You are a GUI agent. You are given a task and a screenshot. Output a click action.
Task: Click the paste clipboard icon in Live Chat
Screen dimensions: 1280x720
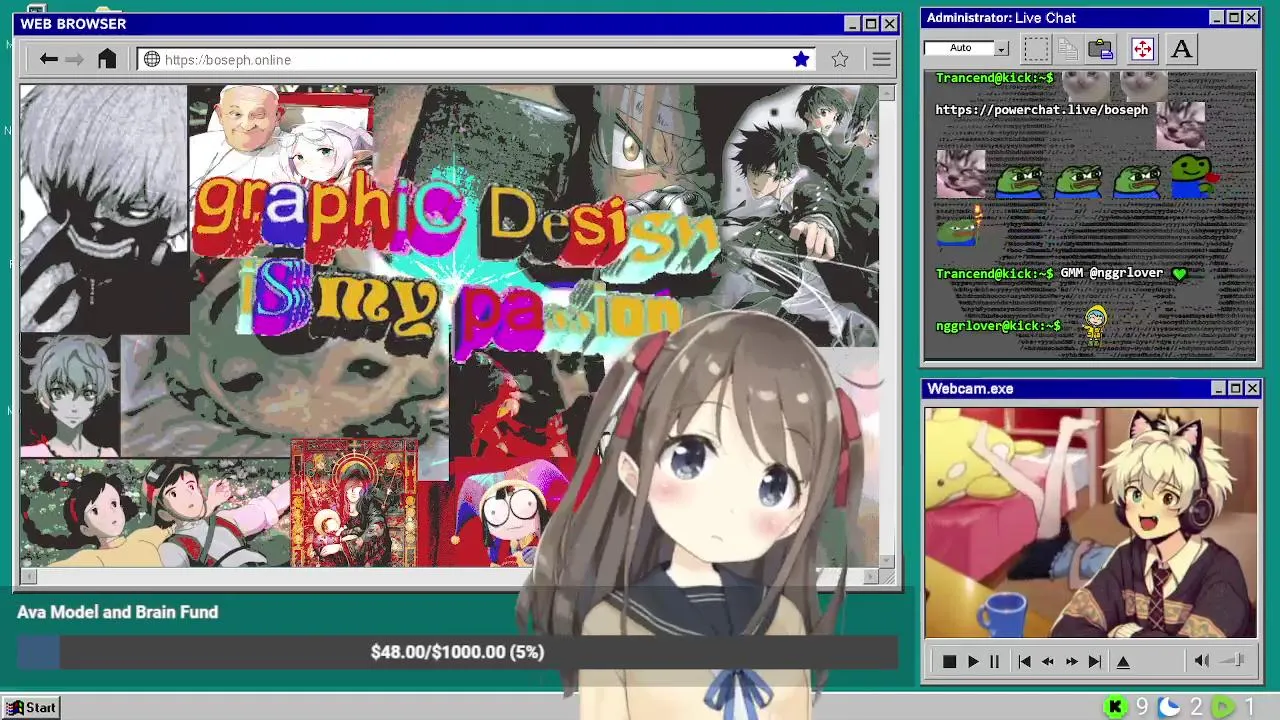[x=1101, y=48]
